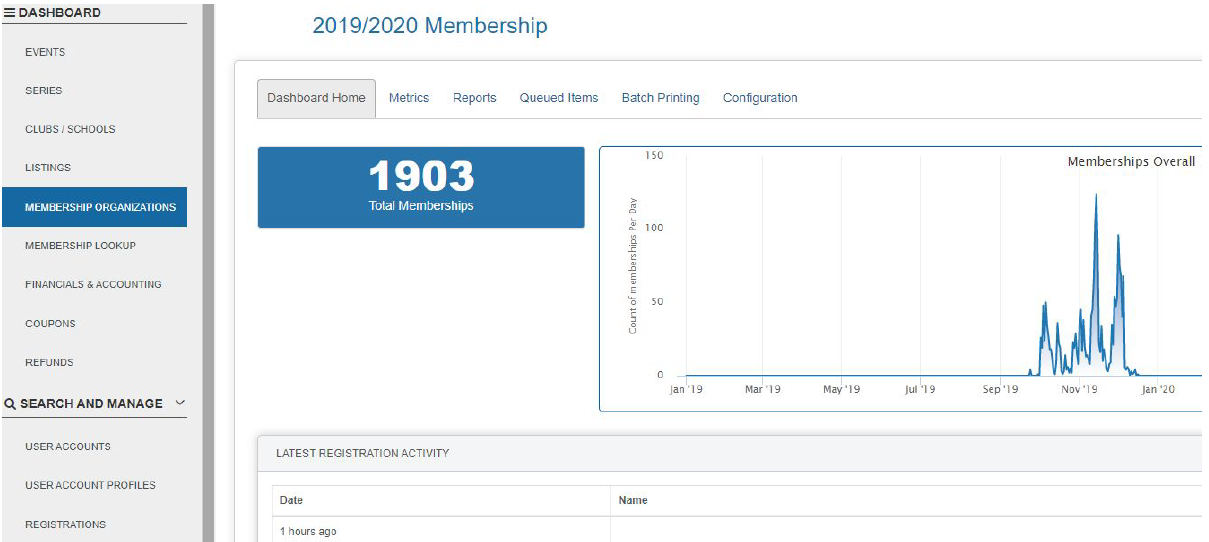The image size is (1209, 542).
Task: Click the peak of the Memberships Overall chart
Action: 1096,195
